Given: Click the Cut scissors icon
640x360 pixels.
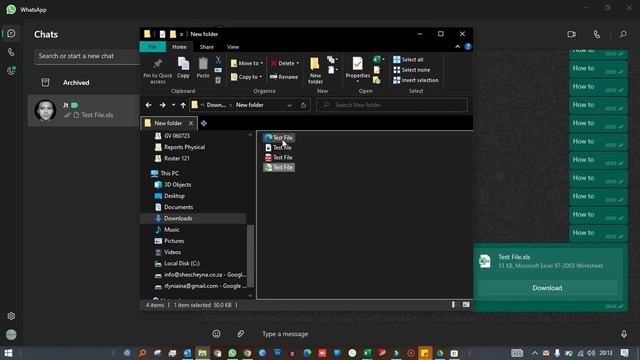Looking at the screenshot, I should [218, 60].
